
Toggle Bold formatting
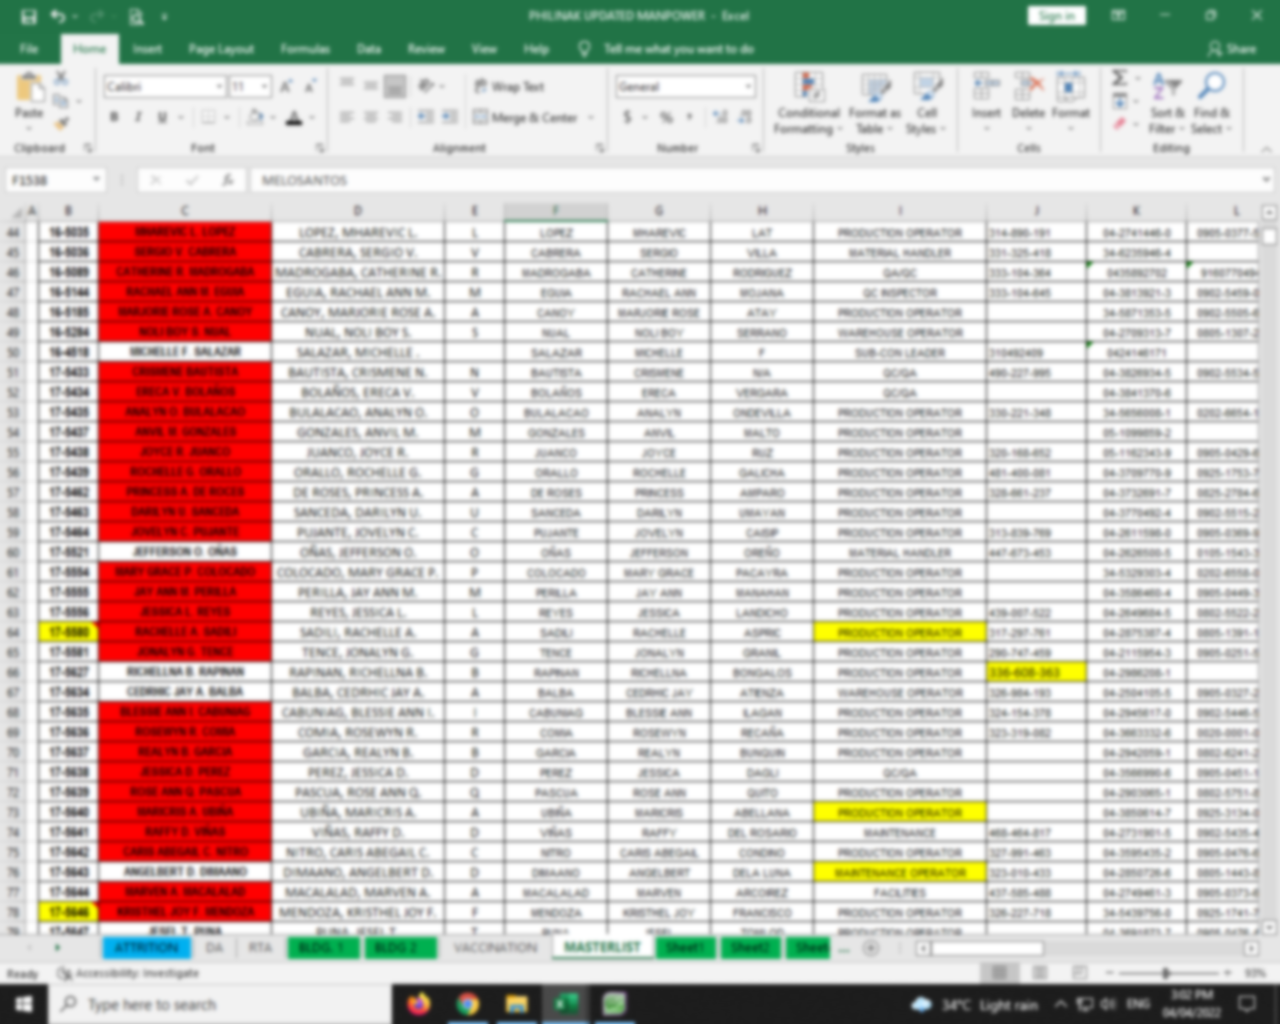coord(114,117)
